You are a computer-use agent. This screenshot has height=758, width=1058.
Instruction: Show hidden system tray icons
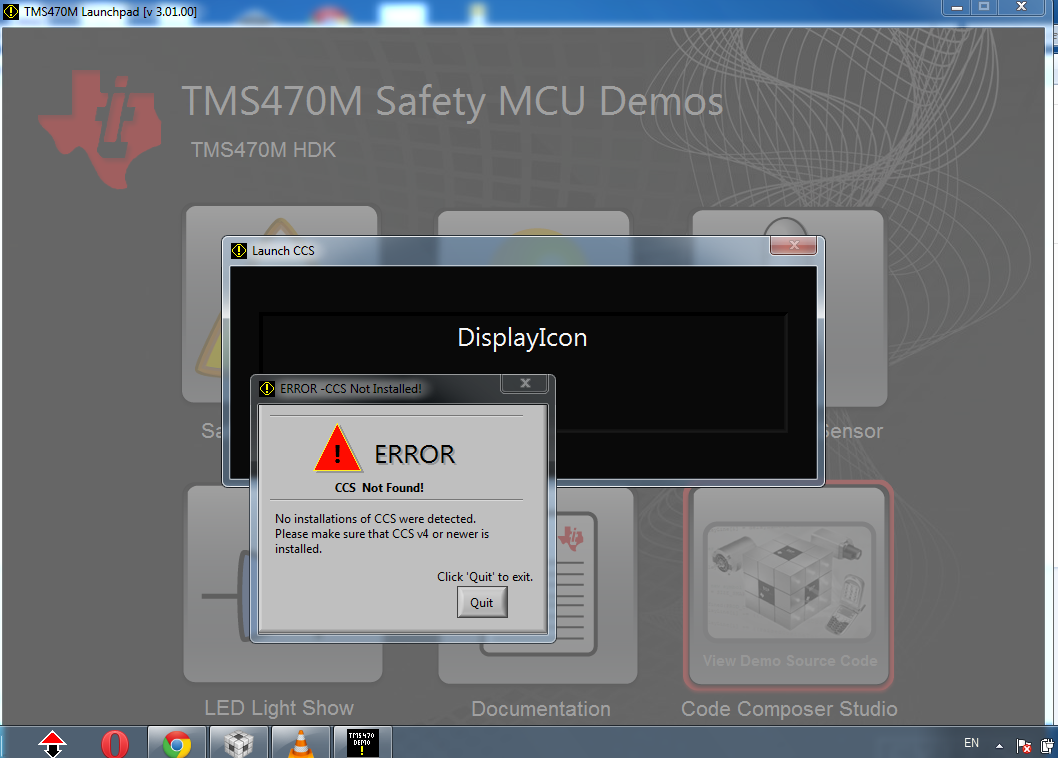[999, 746]
